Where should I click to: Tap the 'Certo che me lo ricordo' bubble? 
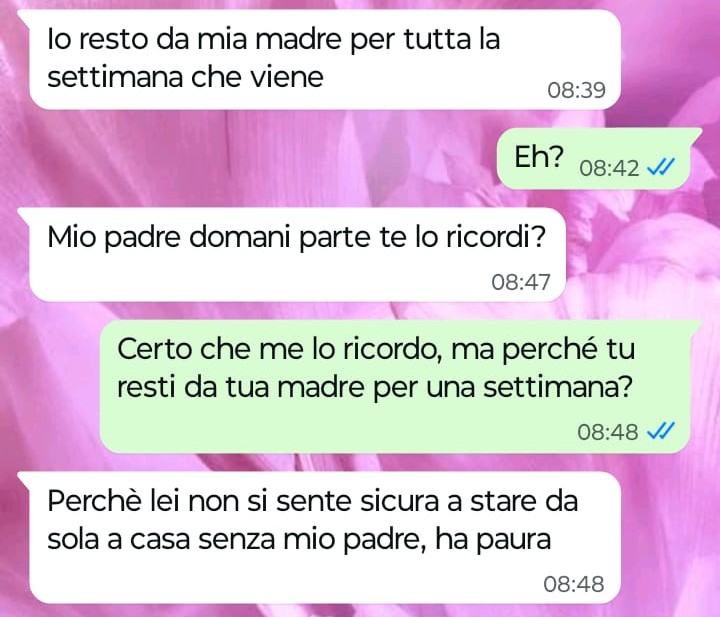395,387
